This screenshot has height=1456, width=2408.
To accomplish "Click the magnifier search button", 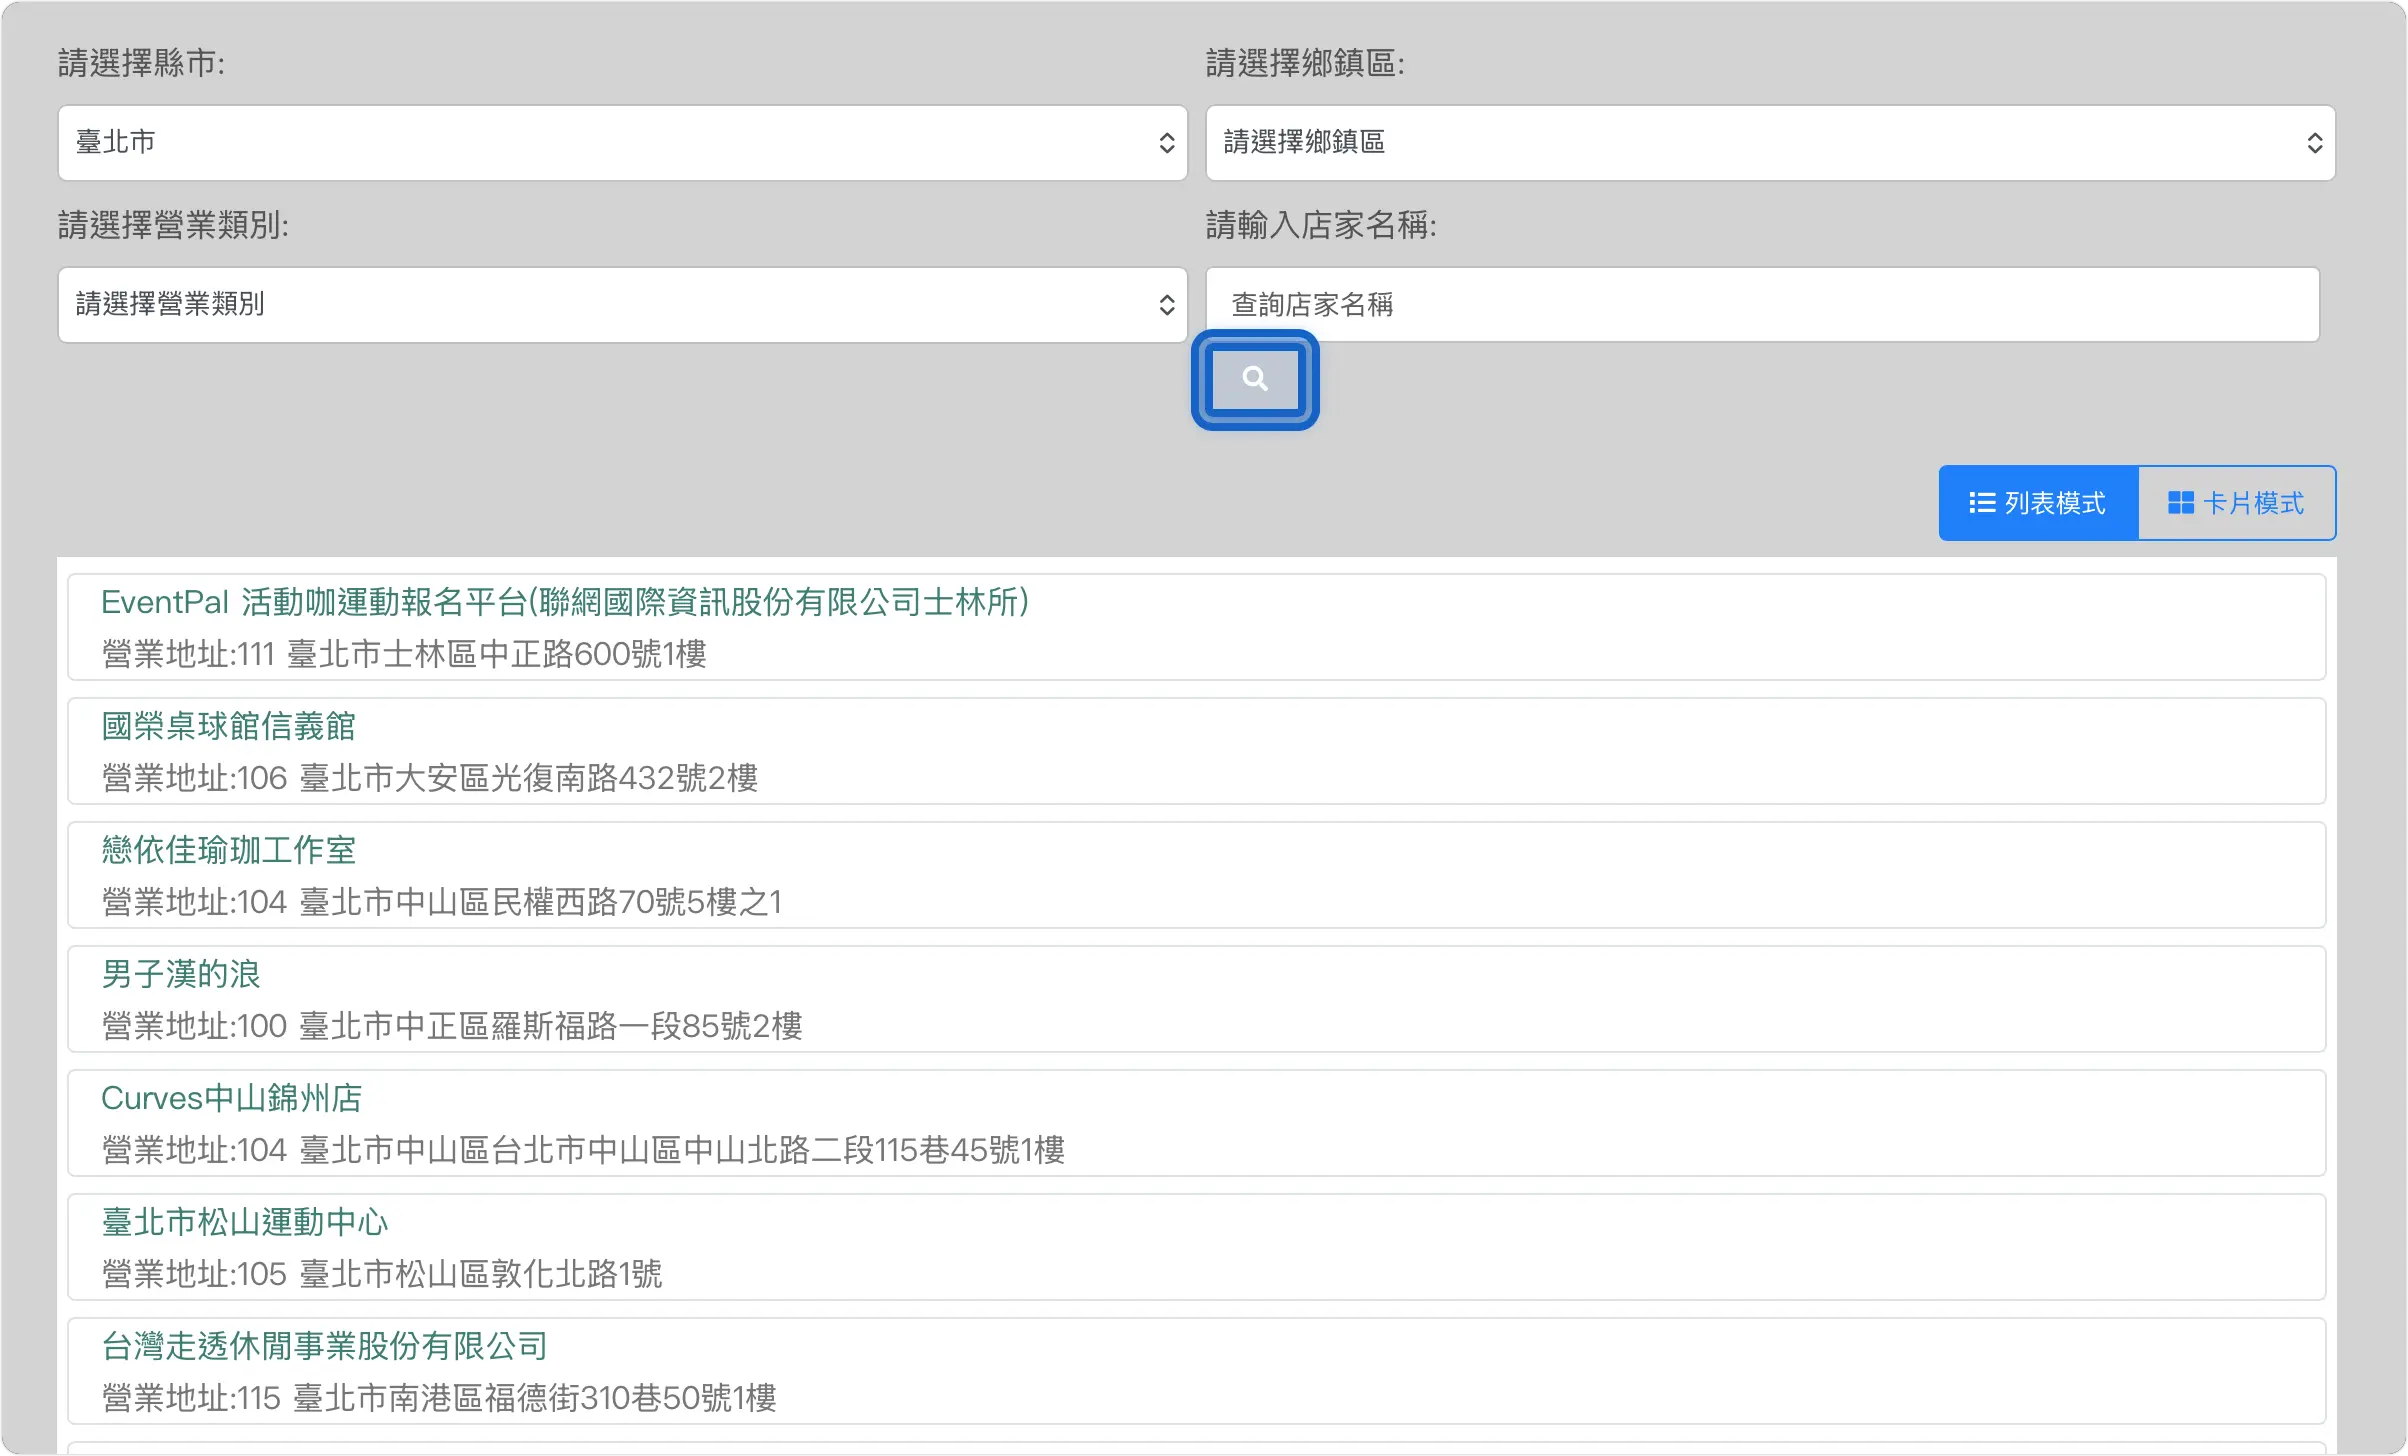I will pyautogui.click(x=1255, y=380).
